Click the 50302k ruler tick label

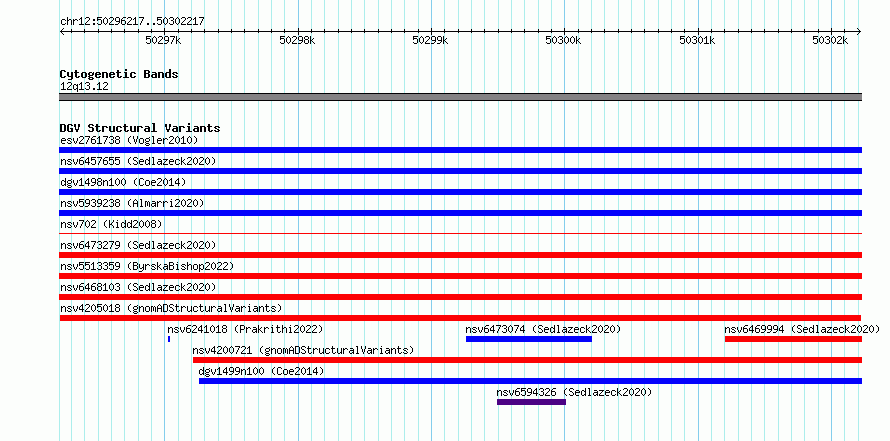coord(830,40)
